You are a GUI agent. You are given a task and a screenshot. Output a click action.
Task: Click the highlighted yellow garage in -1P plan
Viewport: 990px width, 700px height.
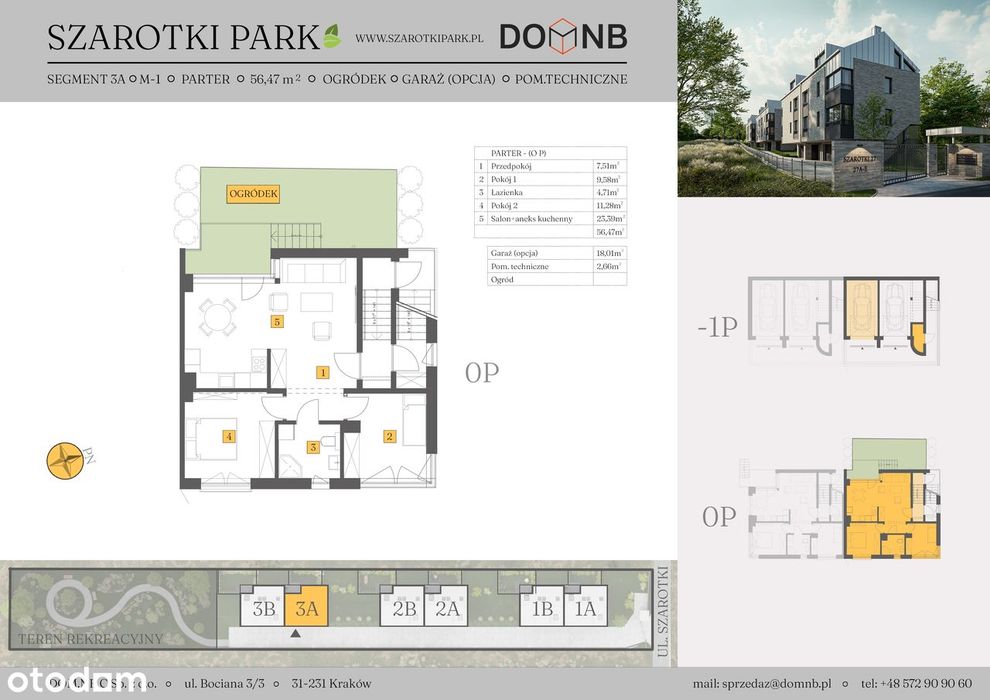click(861, 309)
